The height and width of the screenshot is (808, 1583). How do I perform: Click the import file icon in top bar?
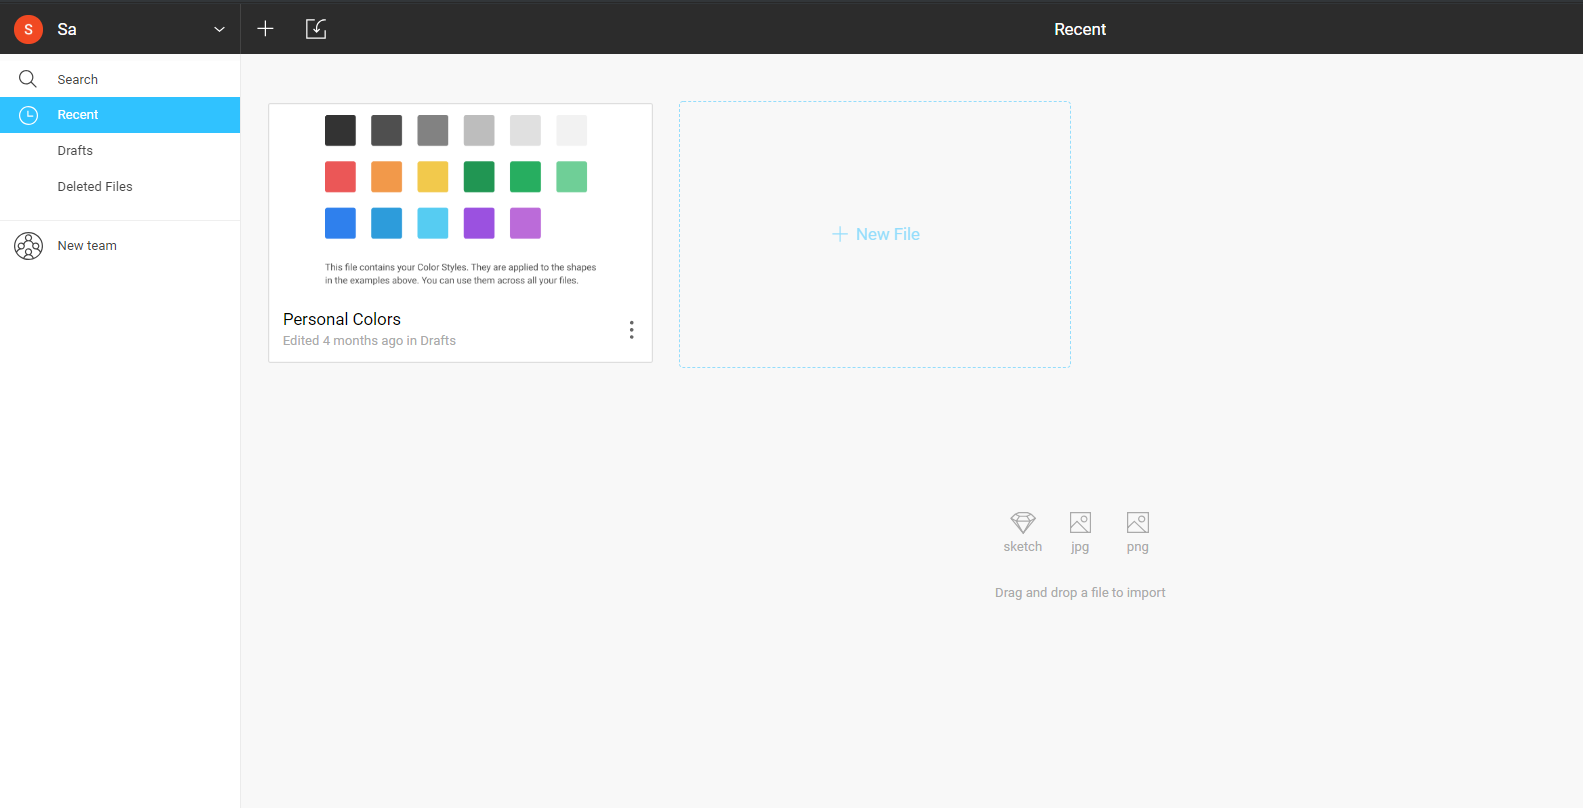(x=316, y=29)
